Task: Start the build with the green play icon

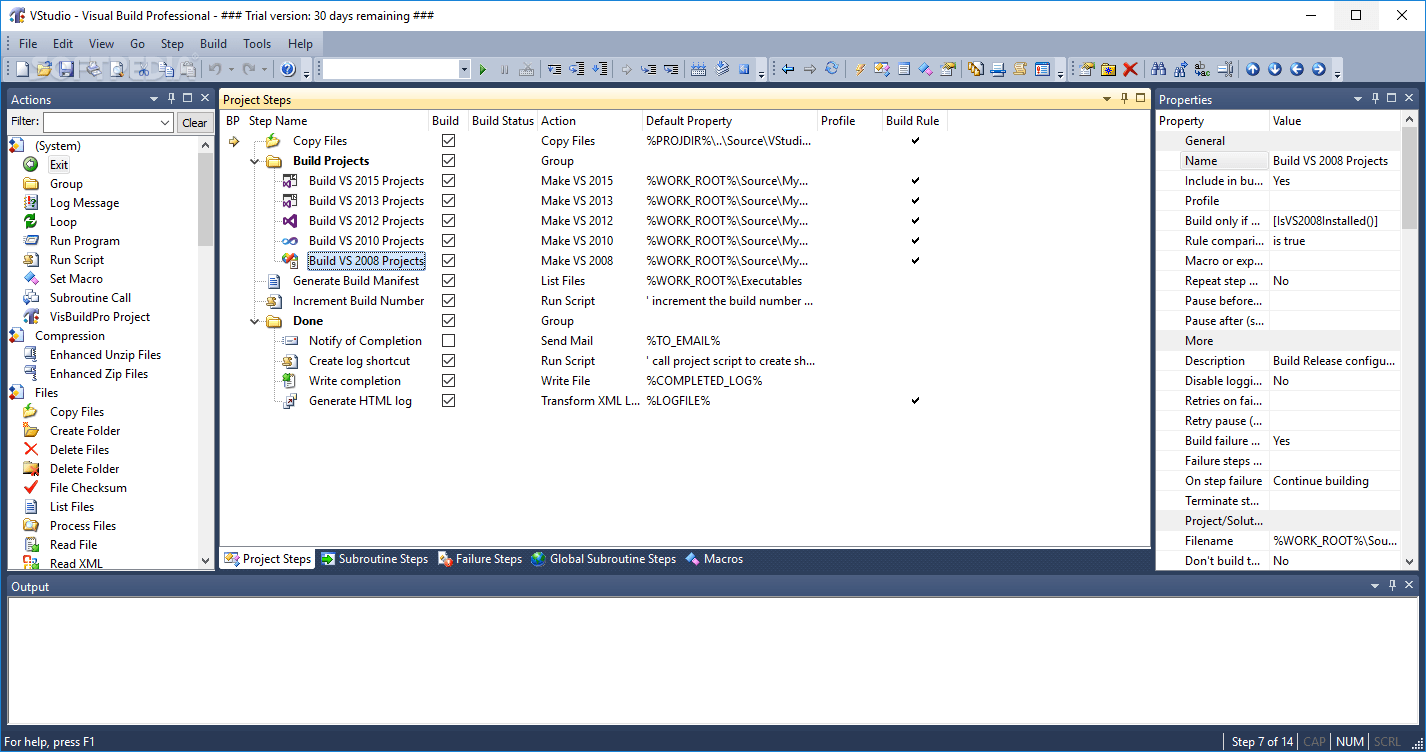Action: (x=483, y=69)
